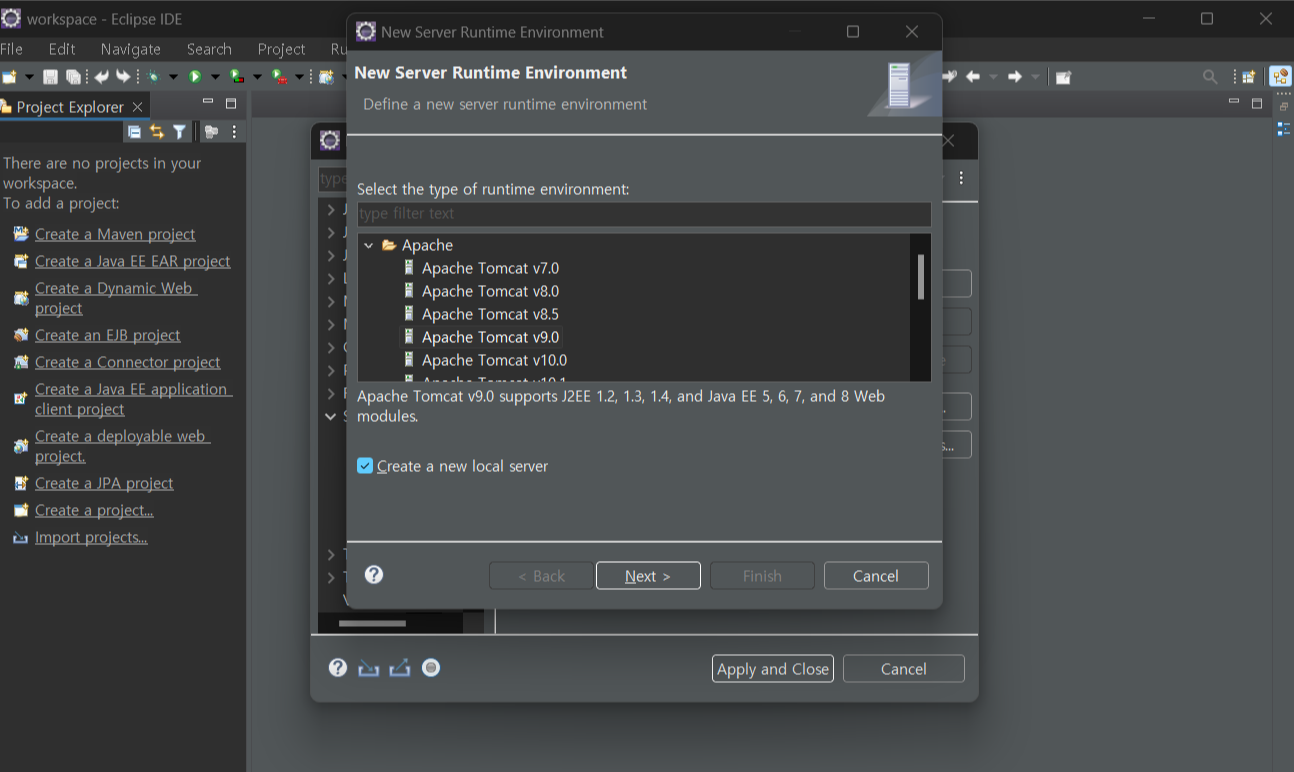The width and height of the screenshot is (1294, 772).
Task: Open Create an EJB project link
Action: point(108,335)
